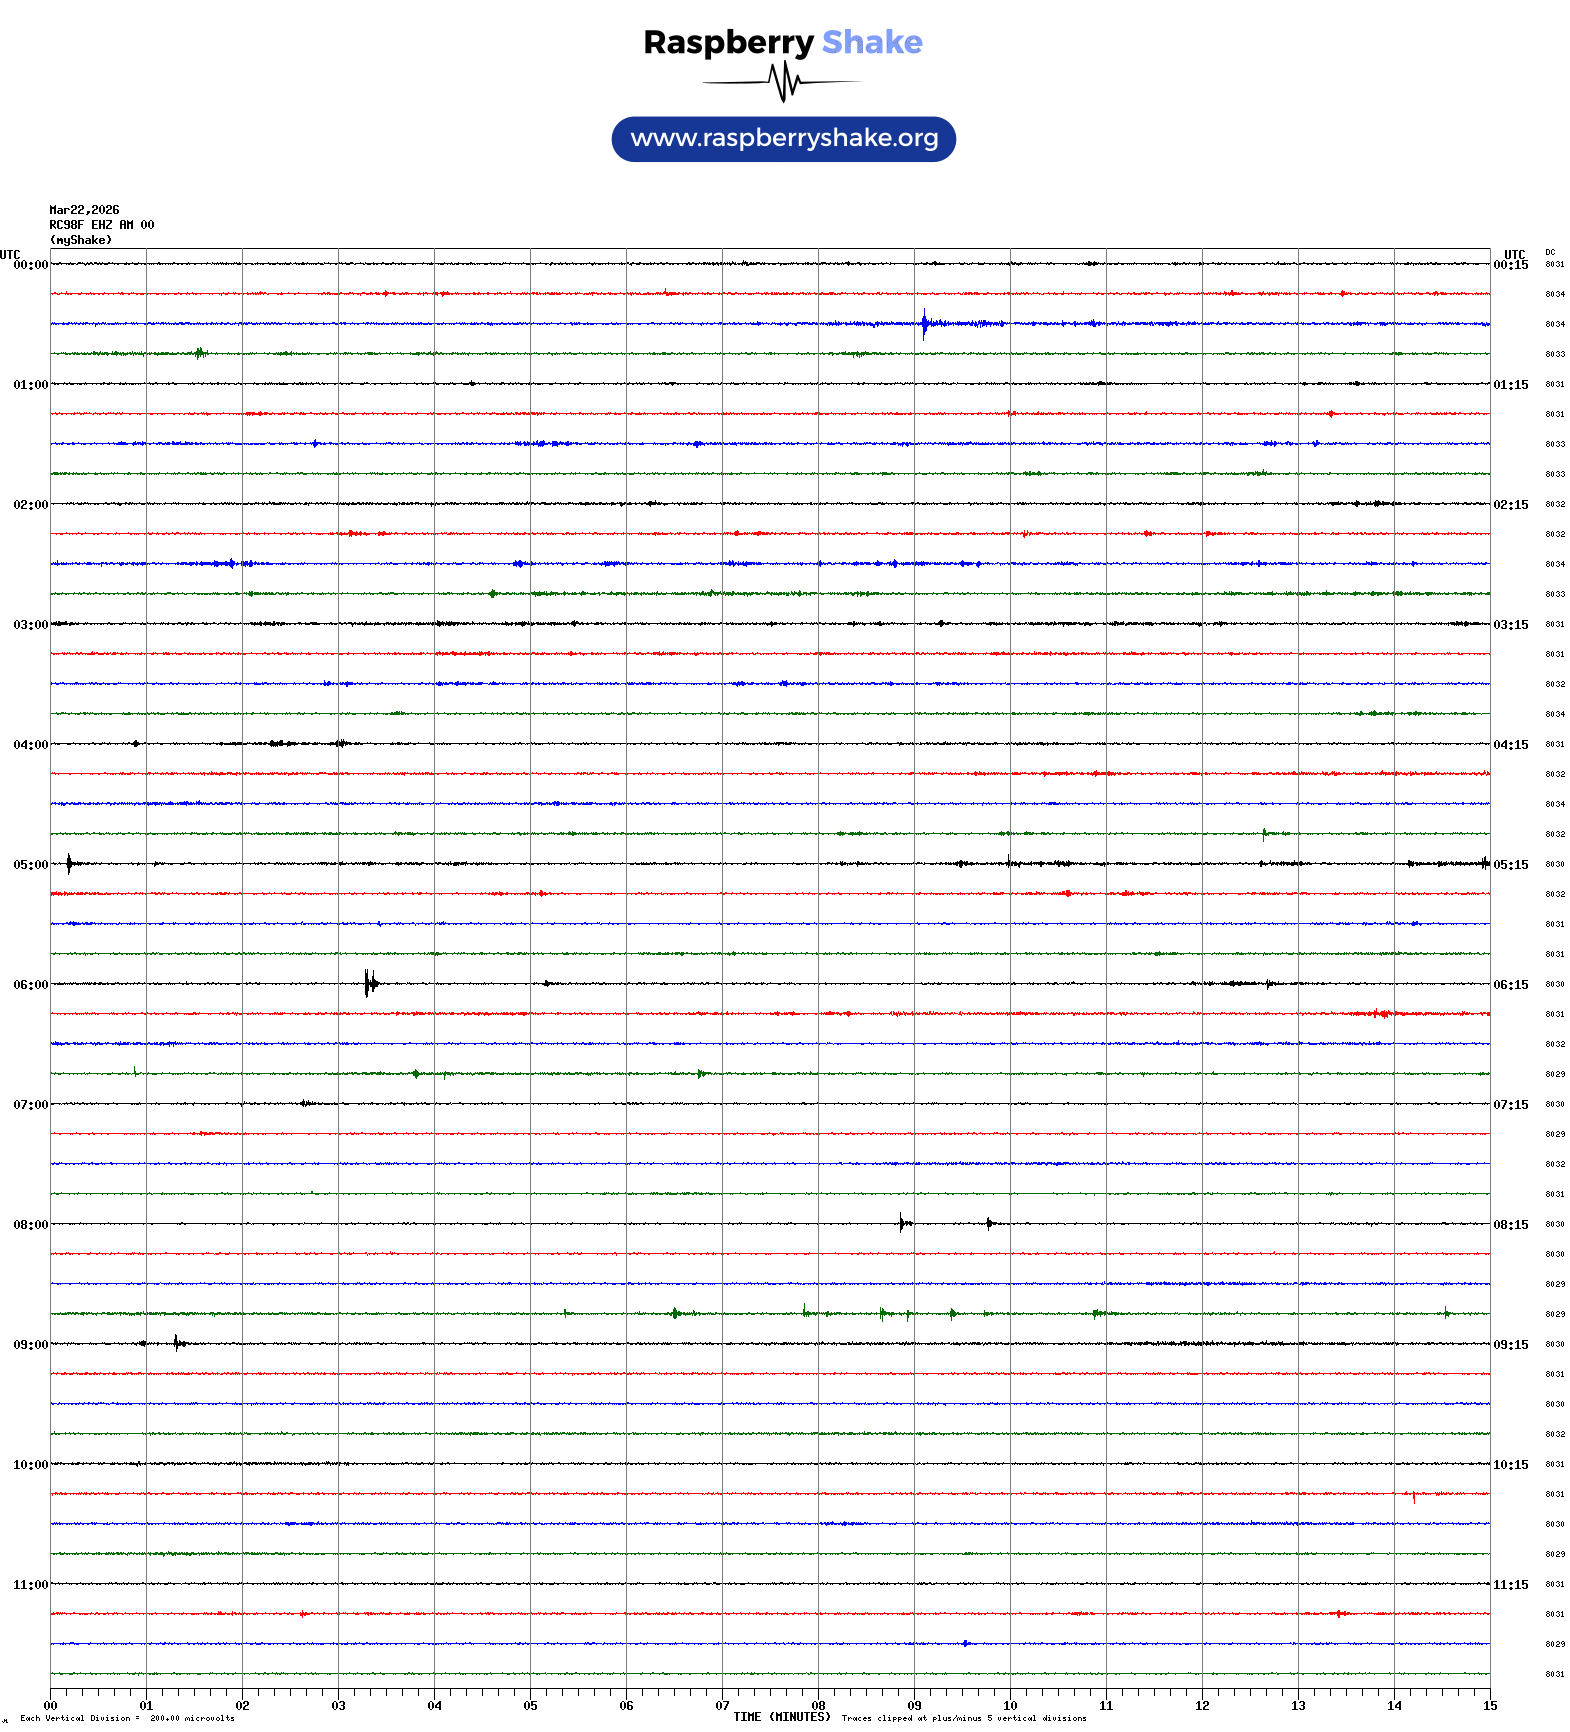Select the red spike near minute 14 below 10:15
1570x1732 pixels.
coord(1413,1496)
